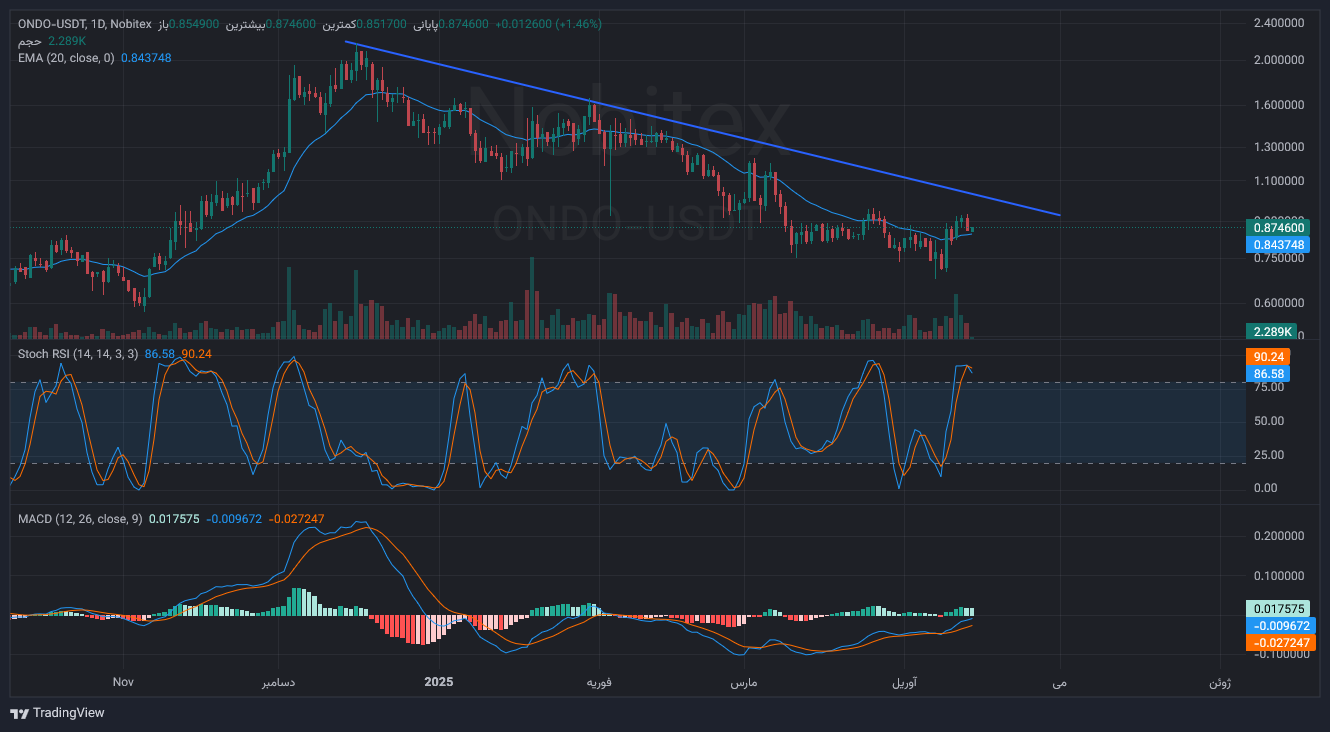Click the open value 0.854900 in header
The width and height of the screenshot is (1330, 732).
pos(192,23)
